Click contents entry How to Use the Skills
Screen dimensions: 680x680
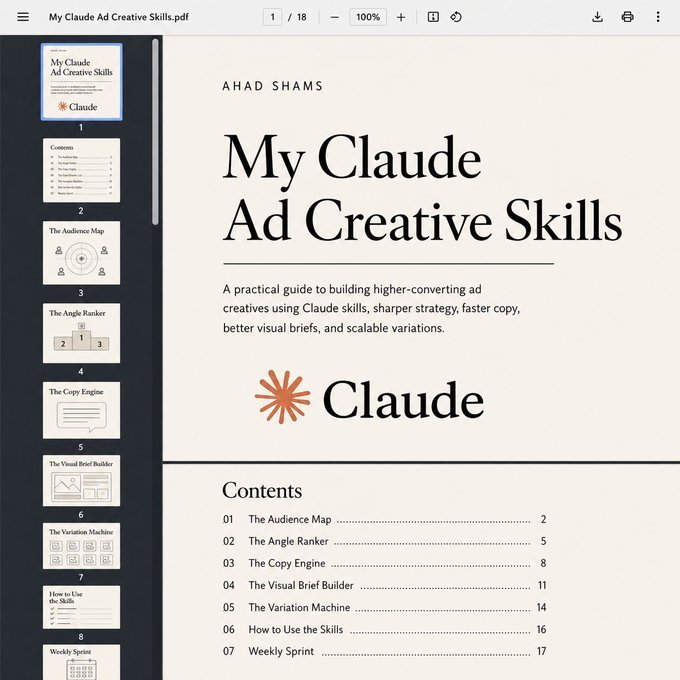(x=384, y=630)
